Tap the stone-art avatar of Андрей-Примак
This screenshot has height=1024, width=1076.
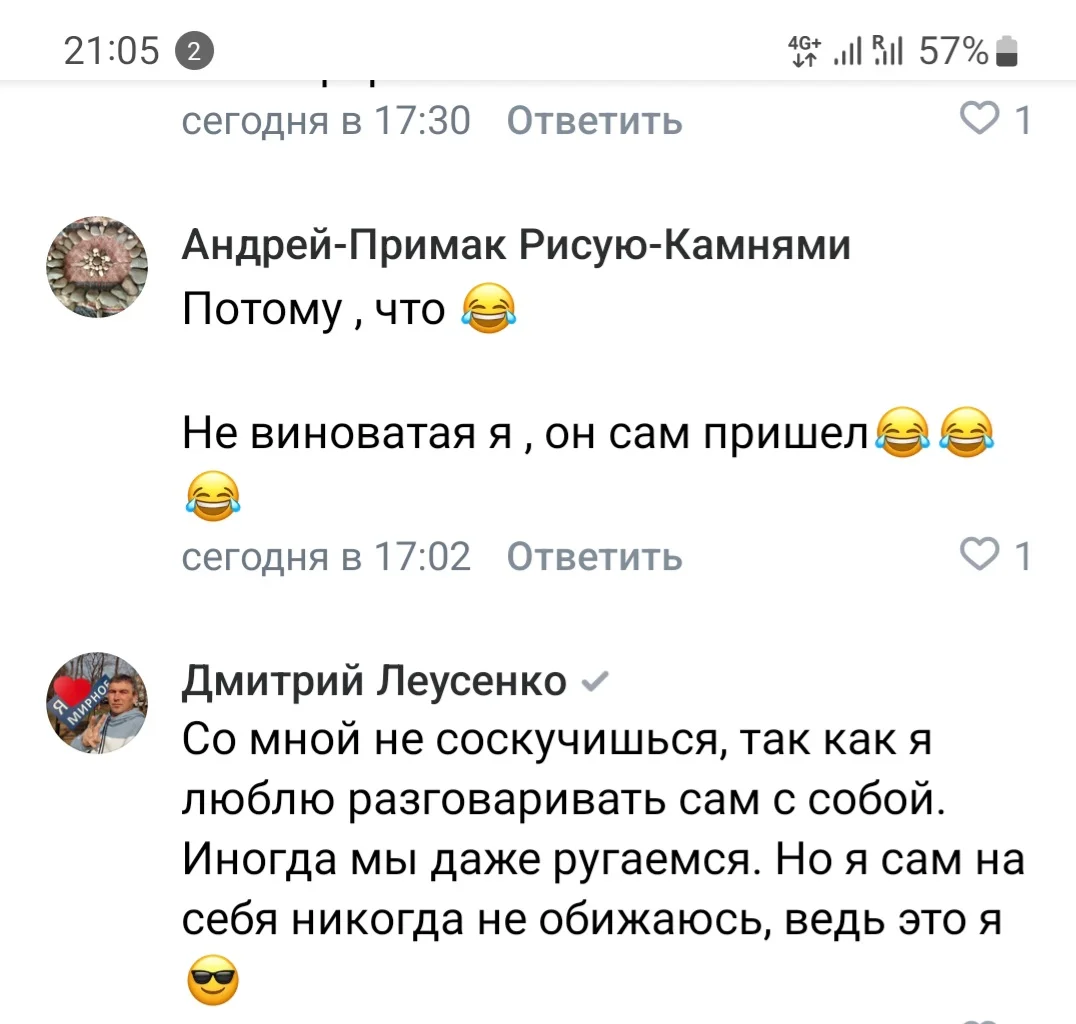pyautogui.click(x=96, y=267)
